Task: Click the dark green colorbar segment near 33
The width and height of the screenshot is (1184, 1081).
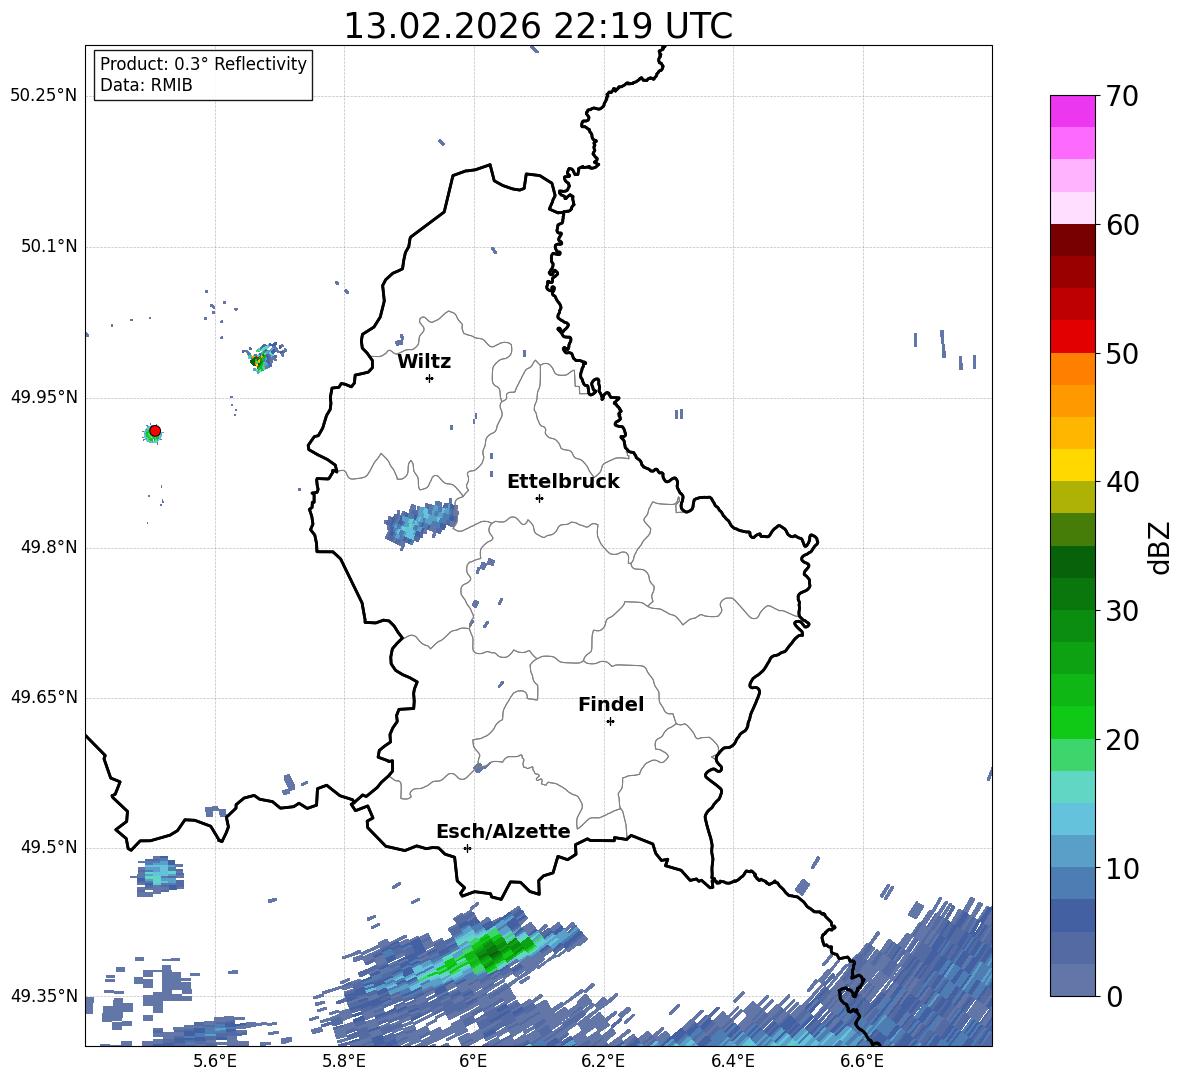Action: click(x=1072, y=562)
